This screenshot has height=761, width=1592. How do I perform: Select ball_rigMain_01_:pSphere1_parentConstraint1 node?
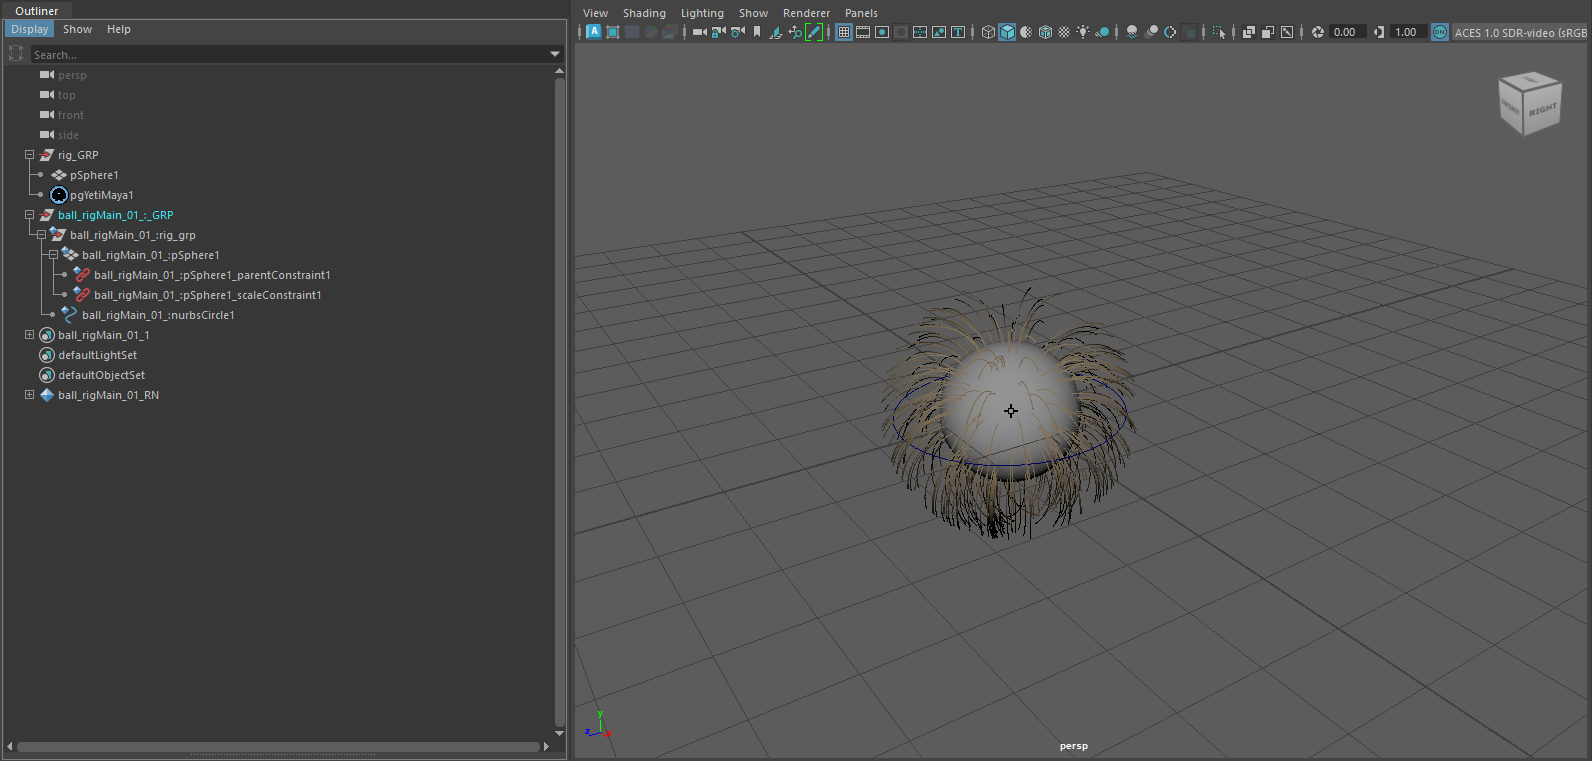[212, 275]
